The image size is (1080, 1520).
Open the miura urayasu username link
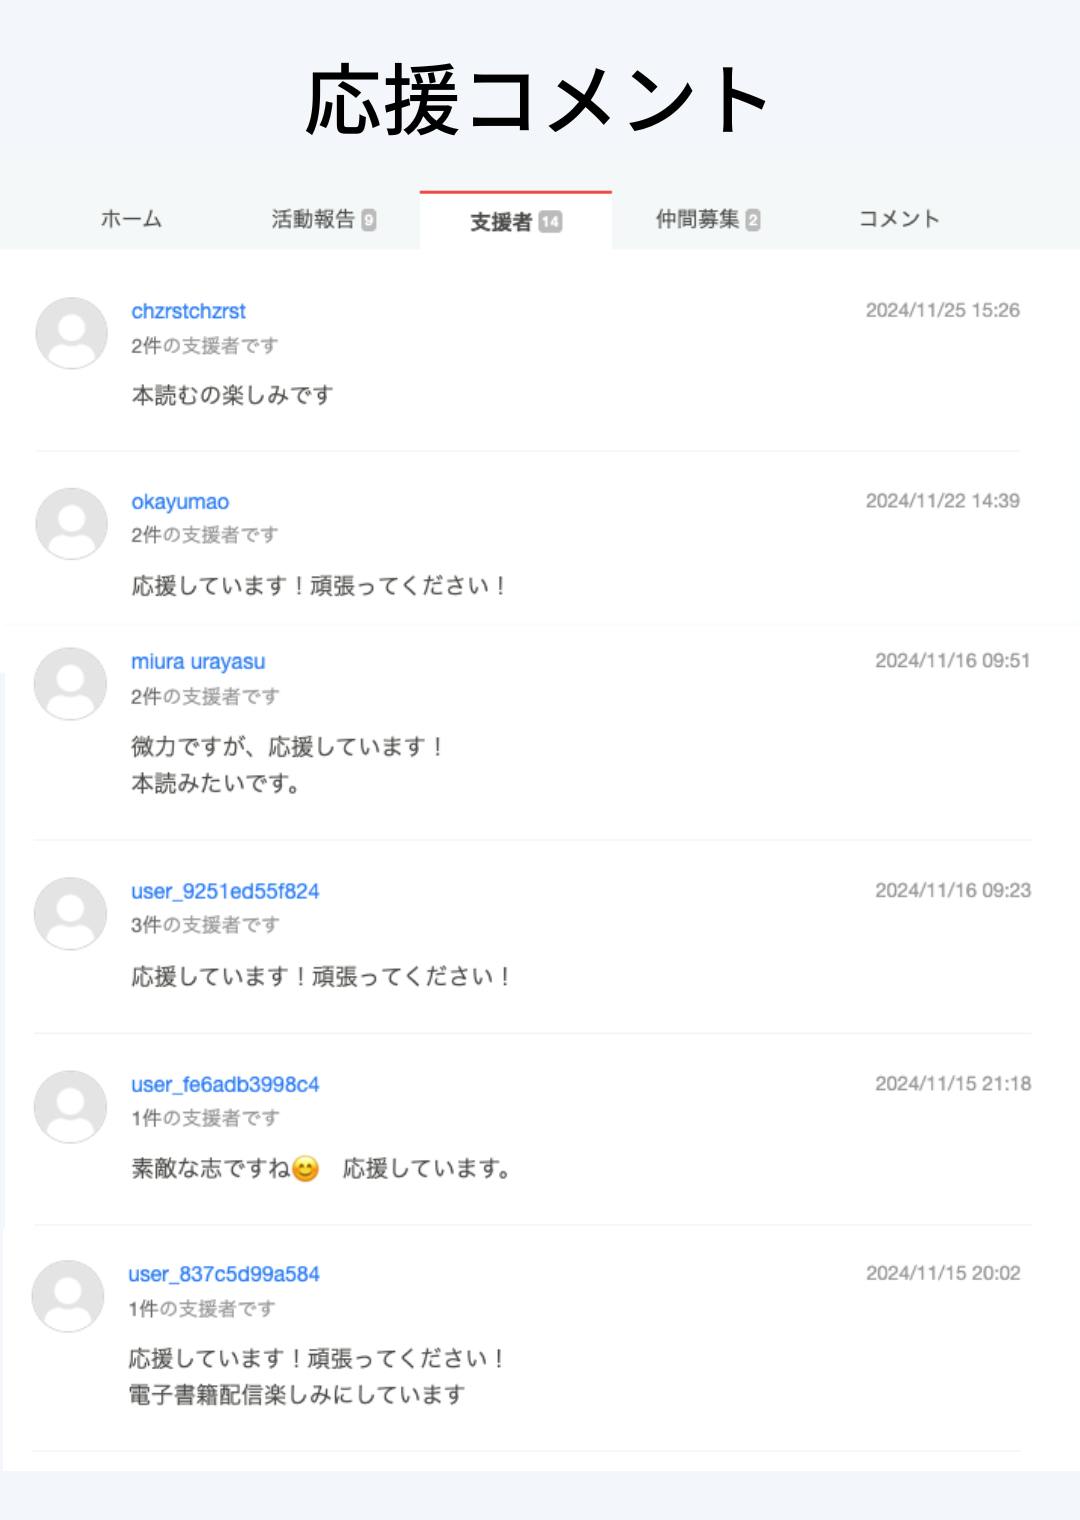click(x=198, y=662)
